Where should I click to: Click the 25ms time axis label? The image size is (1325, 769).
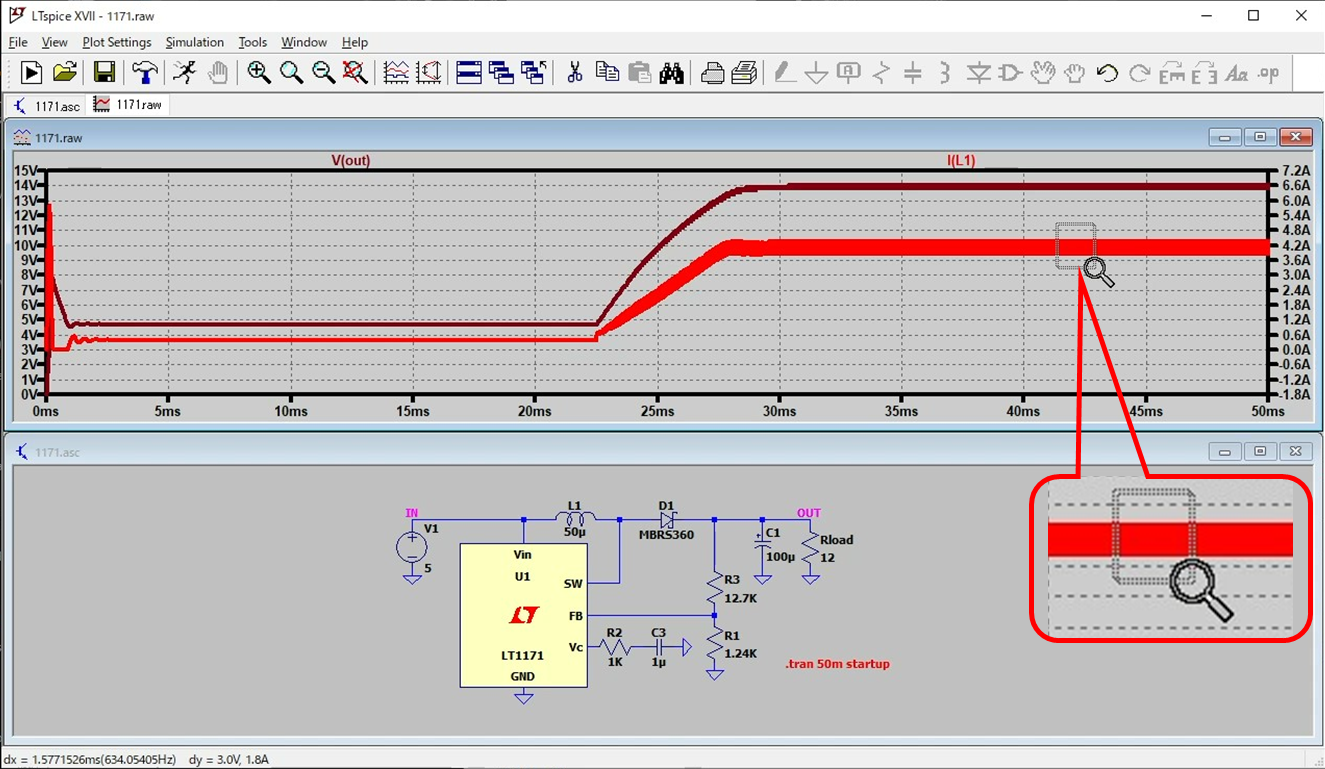[x=657, y=411]
